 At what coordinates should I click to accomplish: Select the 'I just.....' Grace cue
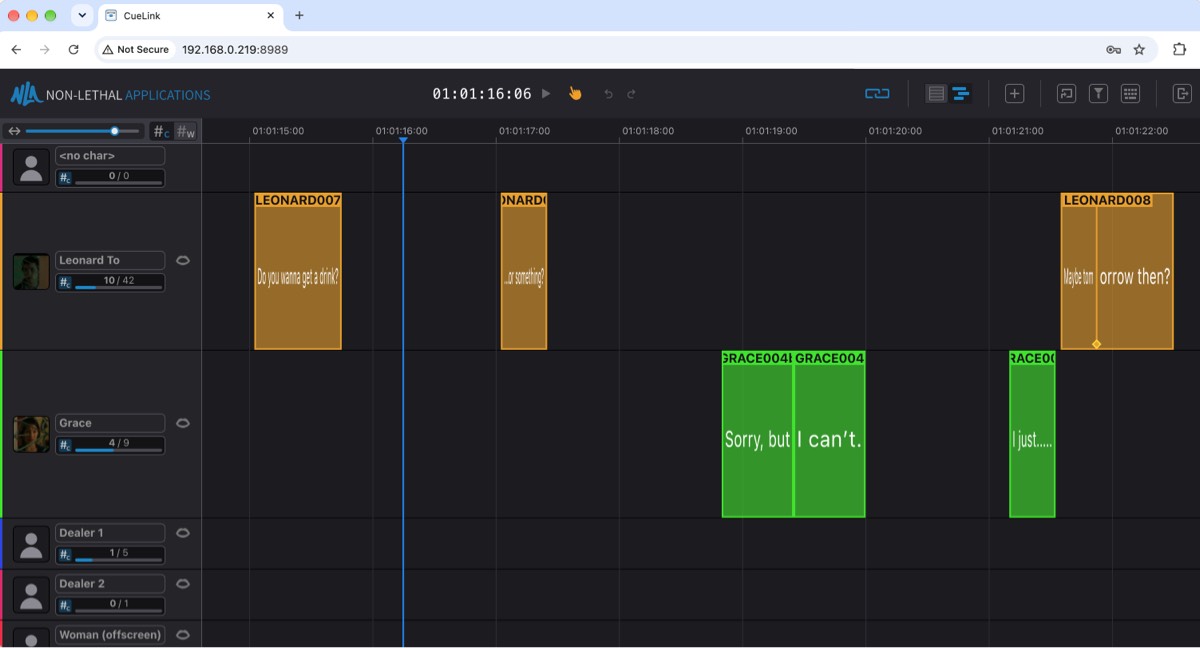tap(1032, 434)
